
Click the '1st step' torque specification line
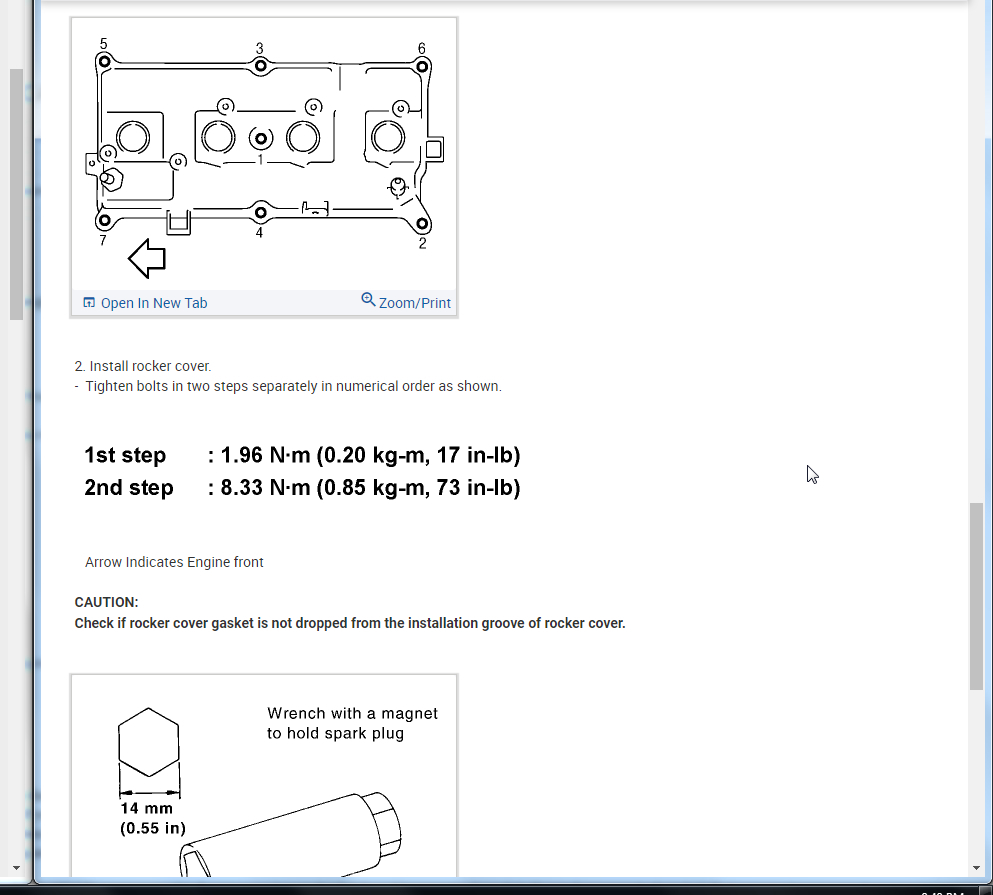tap(302, 455)
